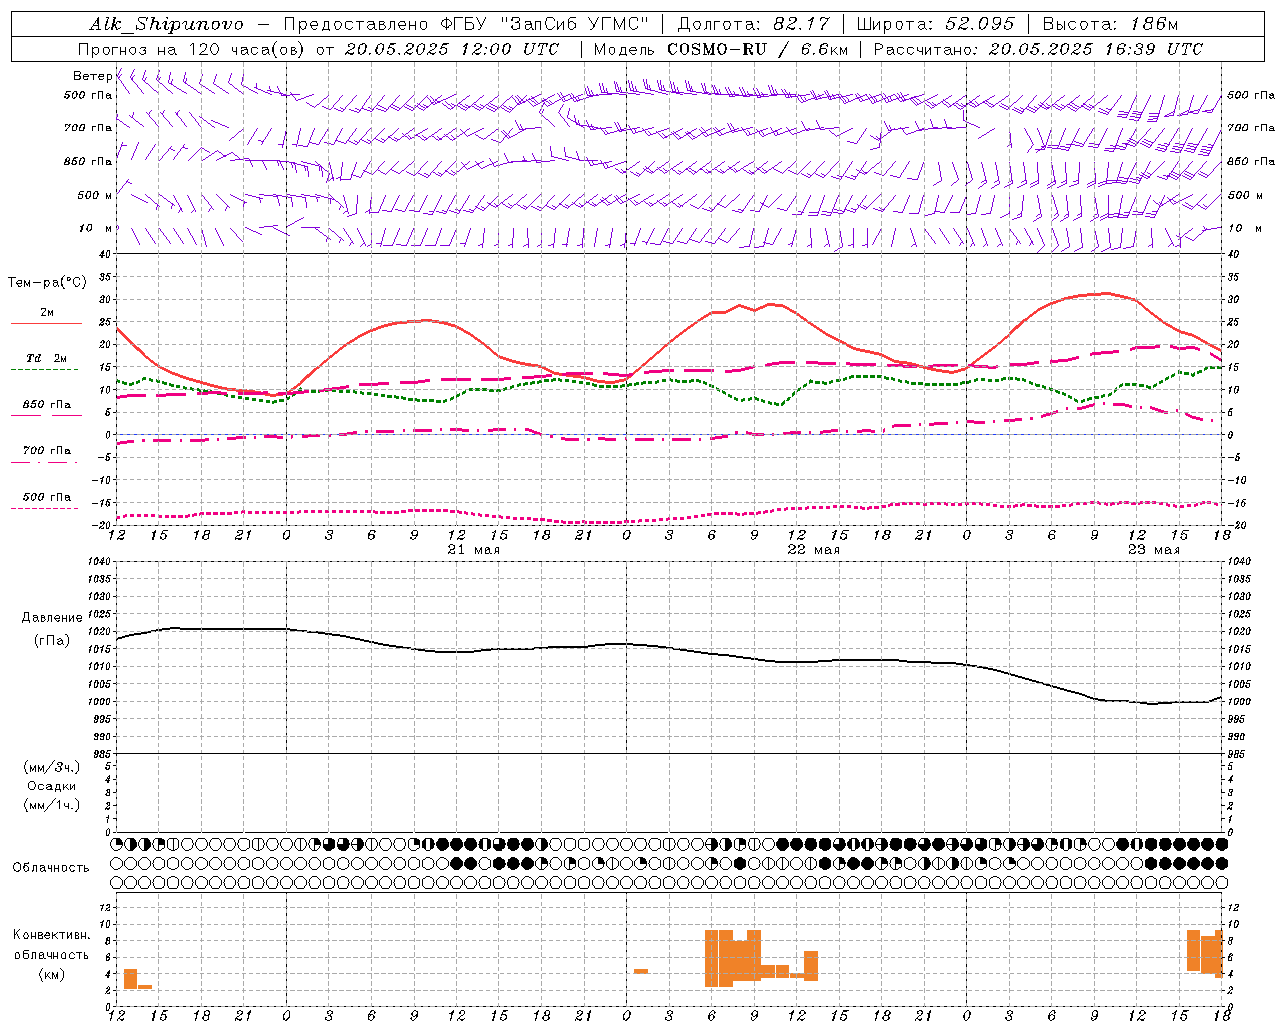Click the (км) convective cloud unit label
Screen dimensions: 1280x1024
pos(52,974)
